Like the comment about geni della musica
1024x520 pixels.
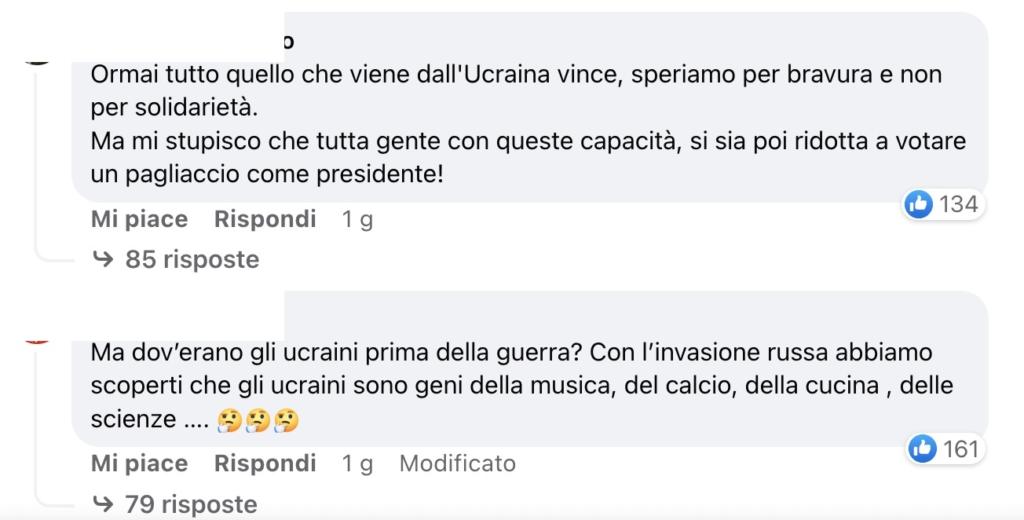pyautogui.click(x=139, y=463)
